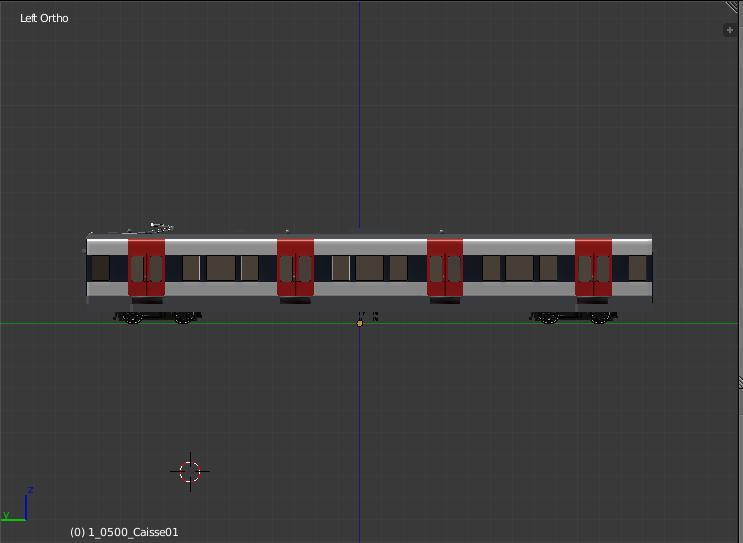Viewport: 743px width, 543px height.
Task: Click the Y/Z axis orientation gizmo
Action: [18, 504]
